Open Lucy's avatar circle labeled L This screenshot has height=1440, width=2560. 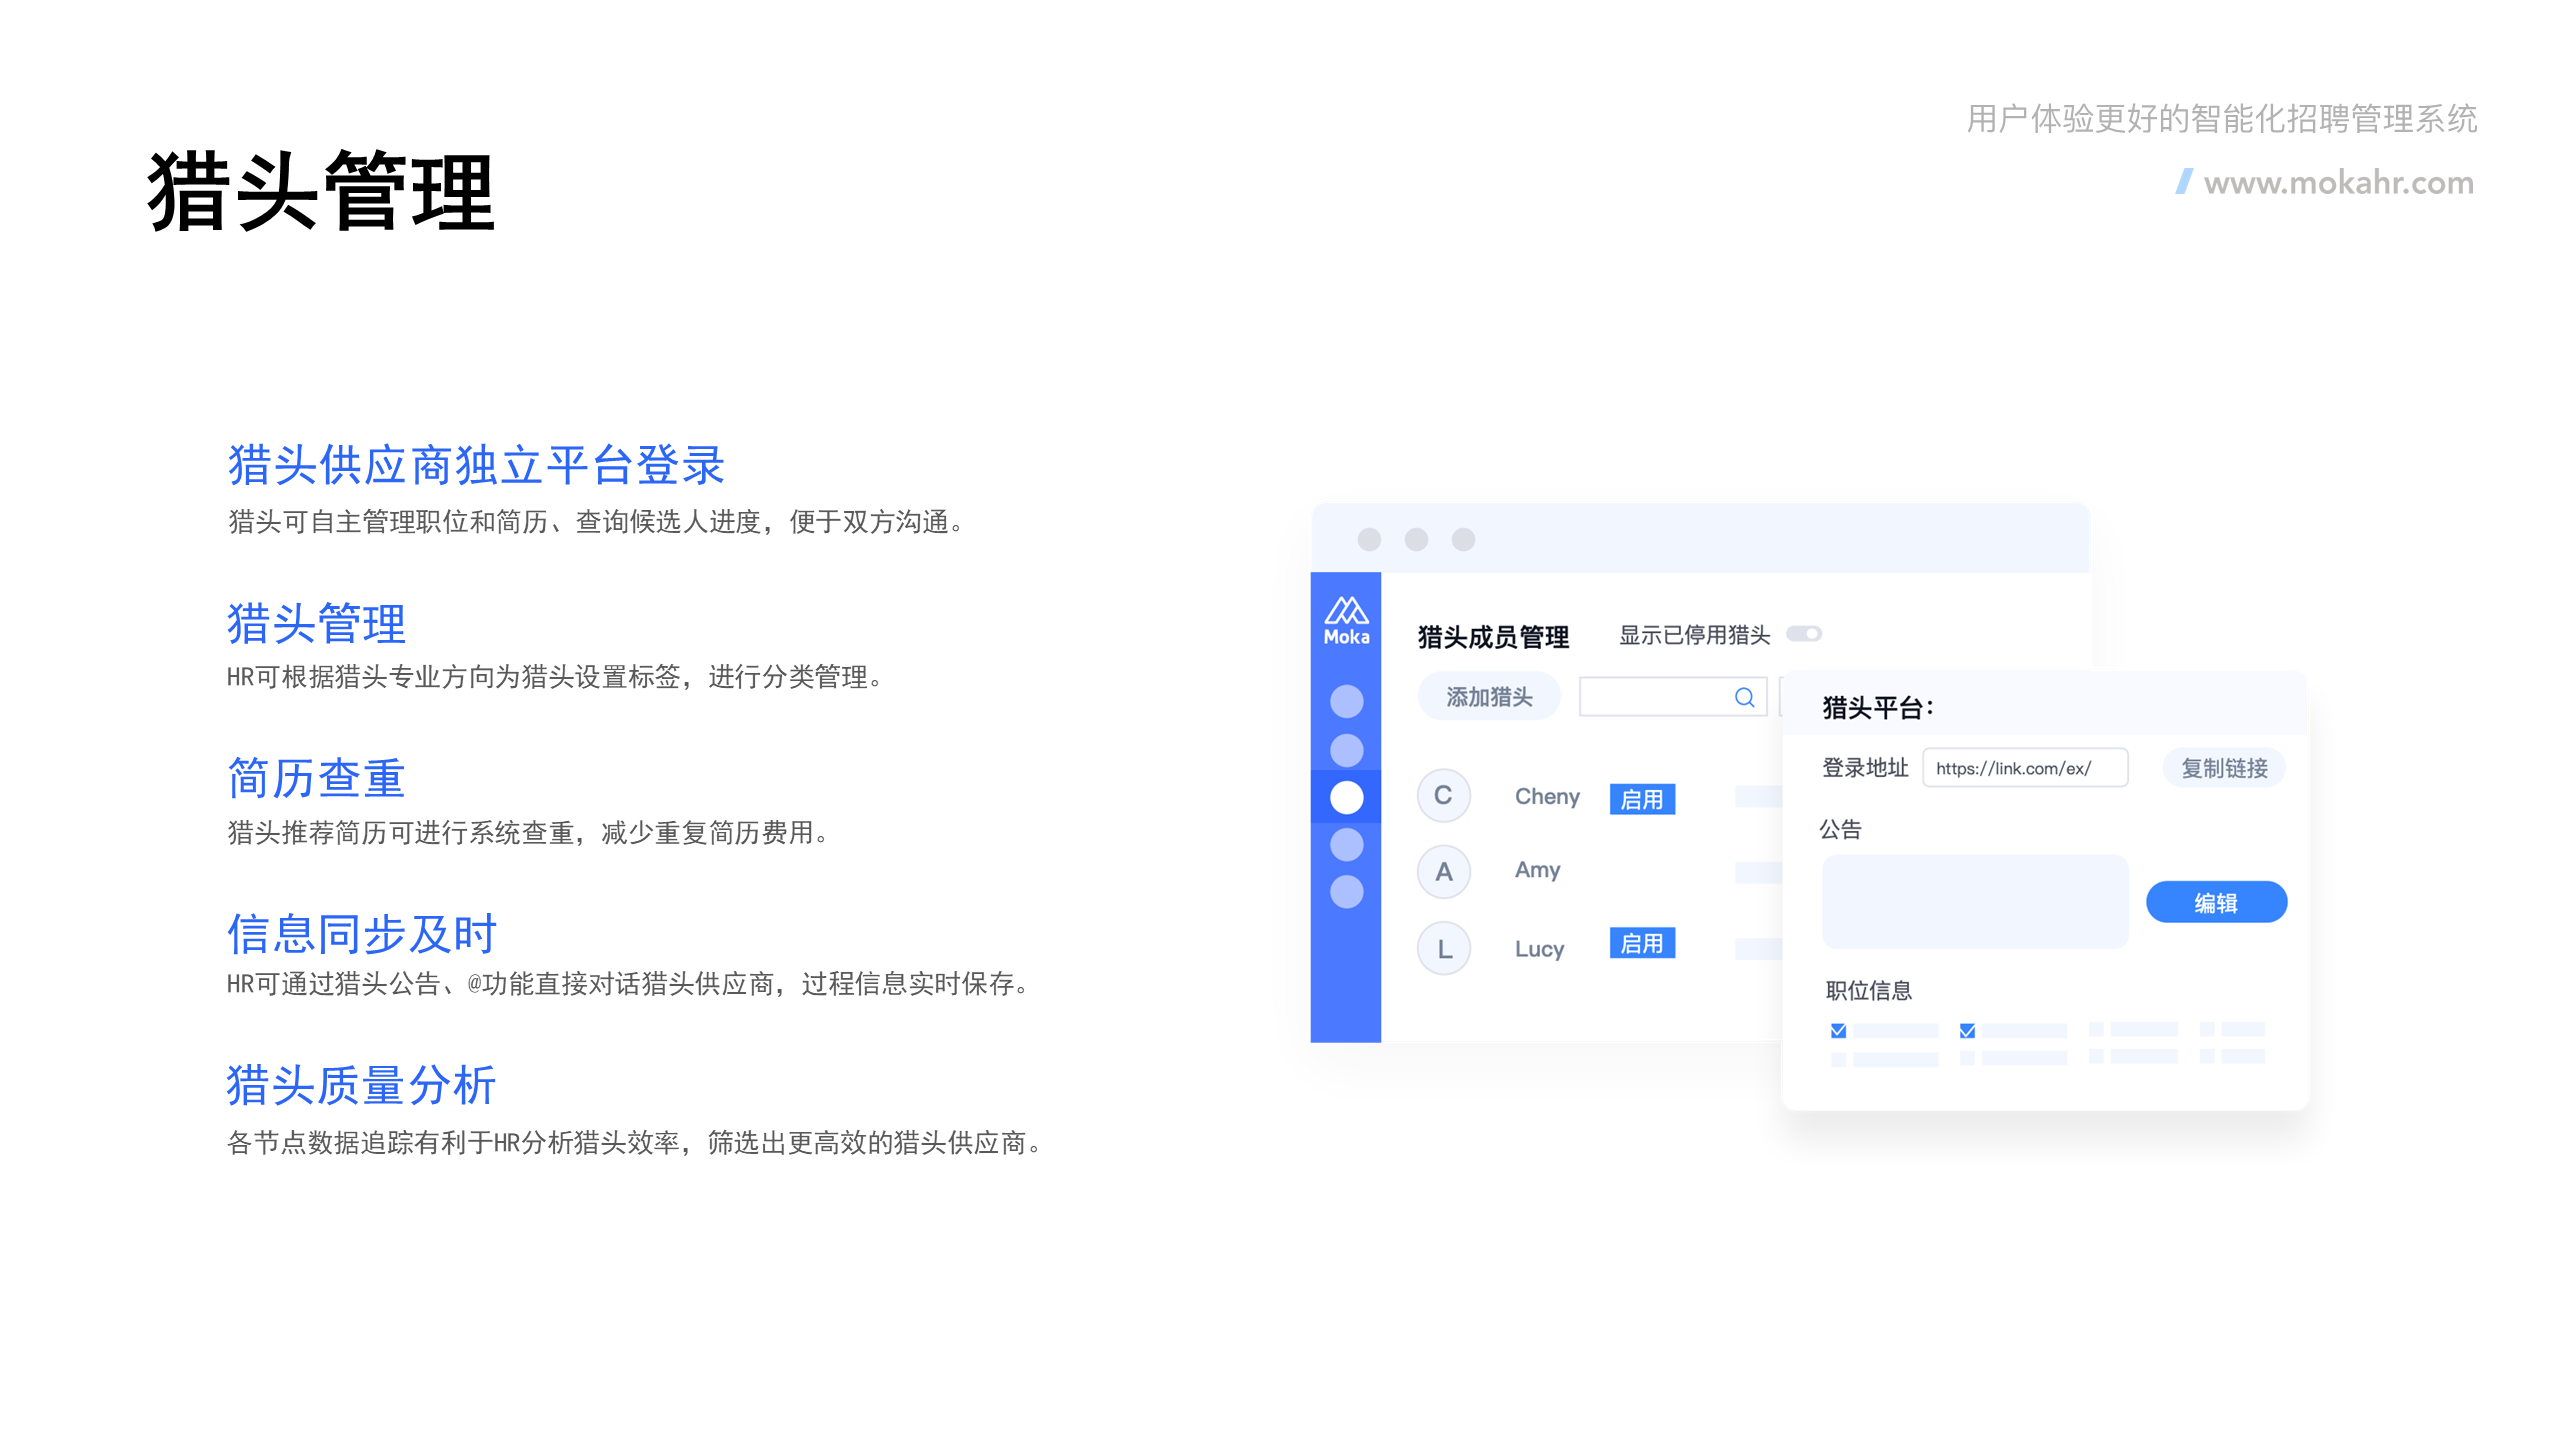(1443, 948)
